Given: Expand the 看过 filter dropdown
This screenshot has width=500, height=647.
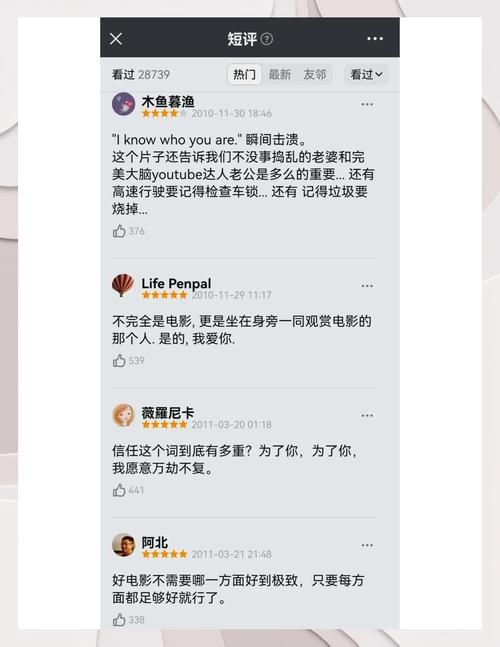Looking at the screenshot, I should (x=366, y=75).
